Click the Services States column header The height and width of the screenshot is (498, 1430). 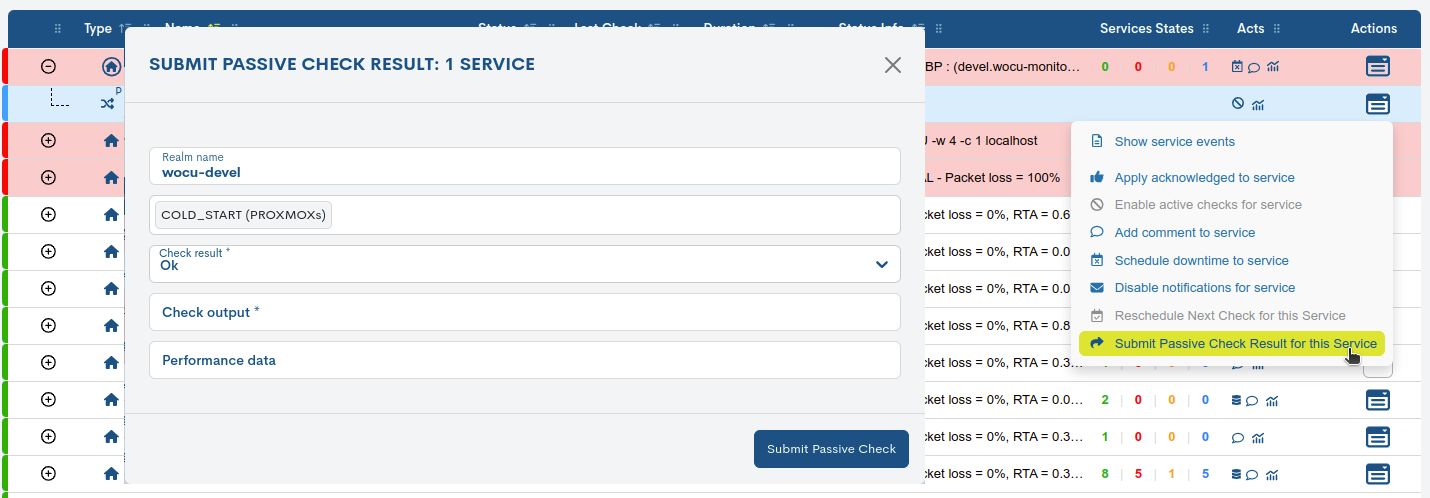coord(1147,29)
